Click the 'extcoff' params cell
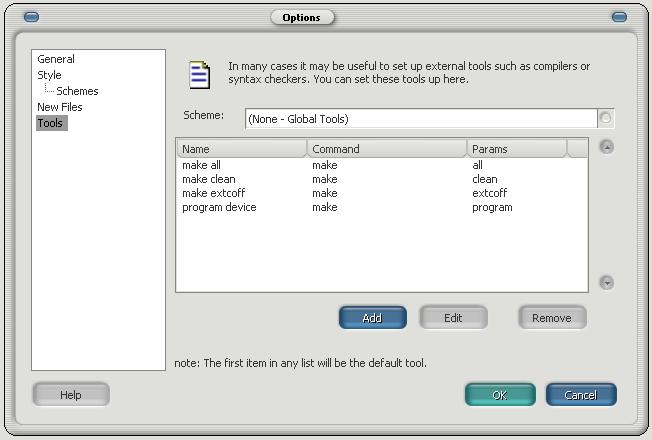The height and width of the screenshot is (440, 652). click(489, 193)
